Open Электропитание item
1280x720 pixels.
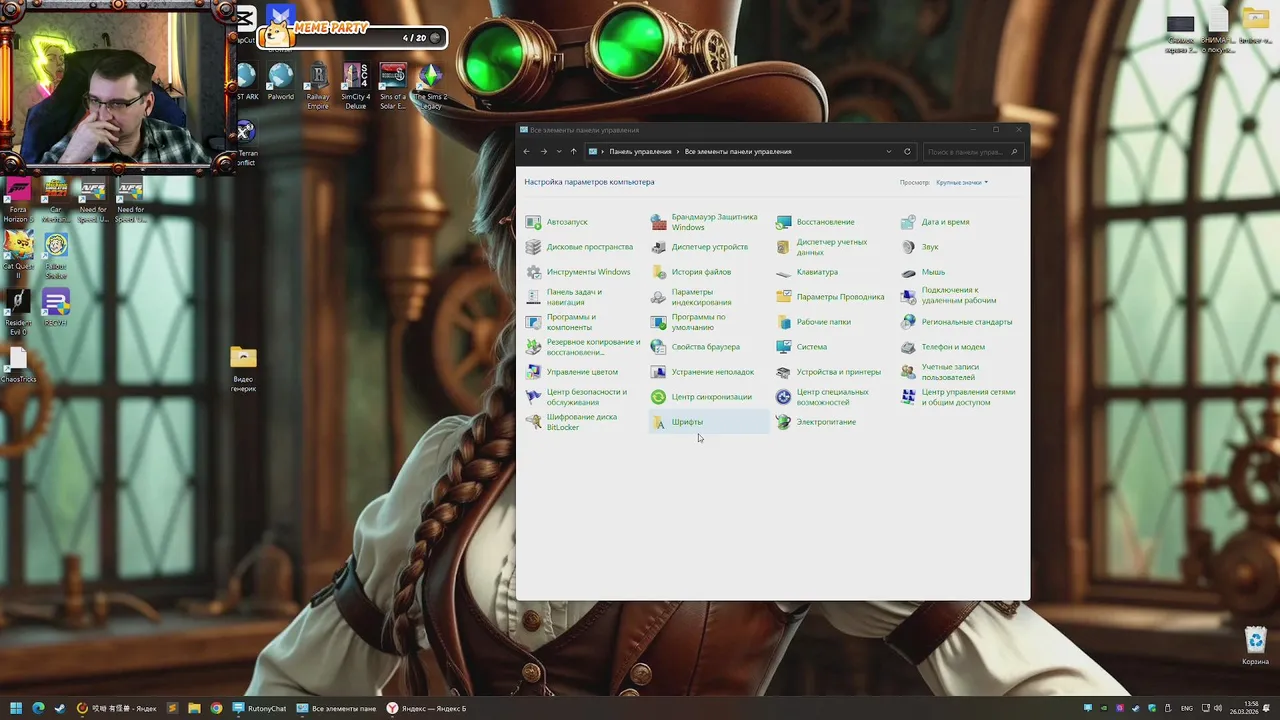(816, 422)
